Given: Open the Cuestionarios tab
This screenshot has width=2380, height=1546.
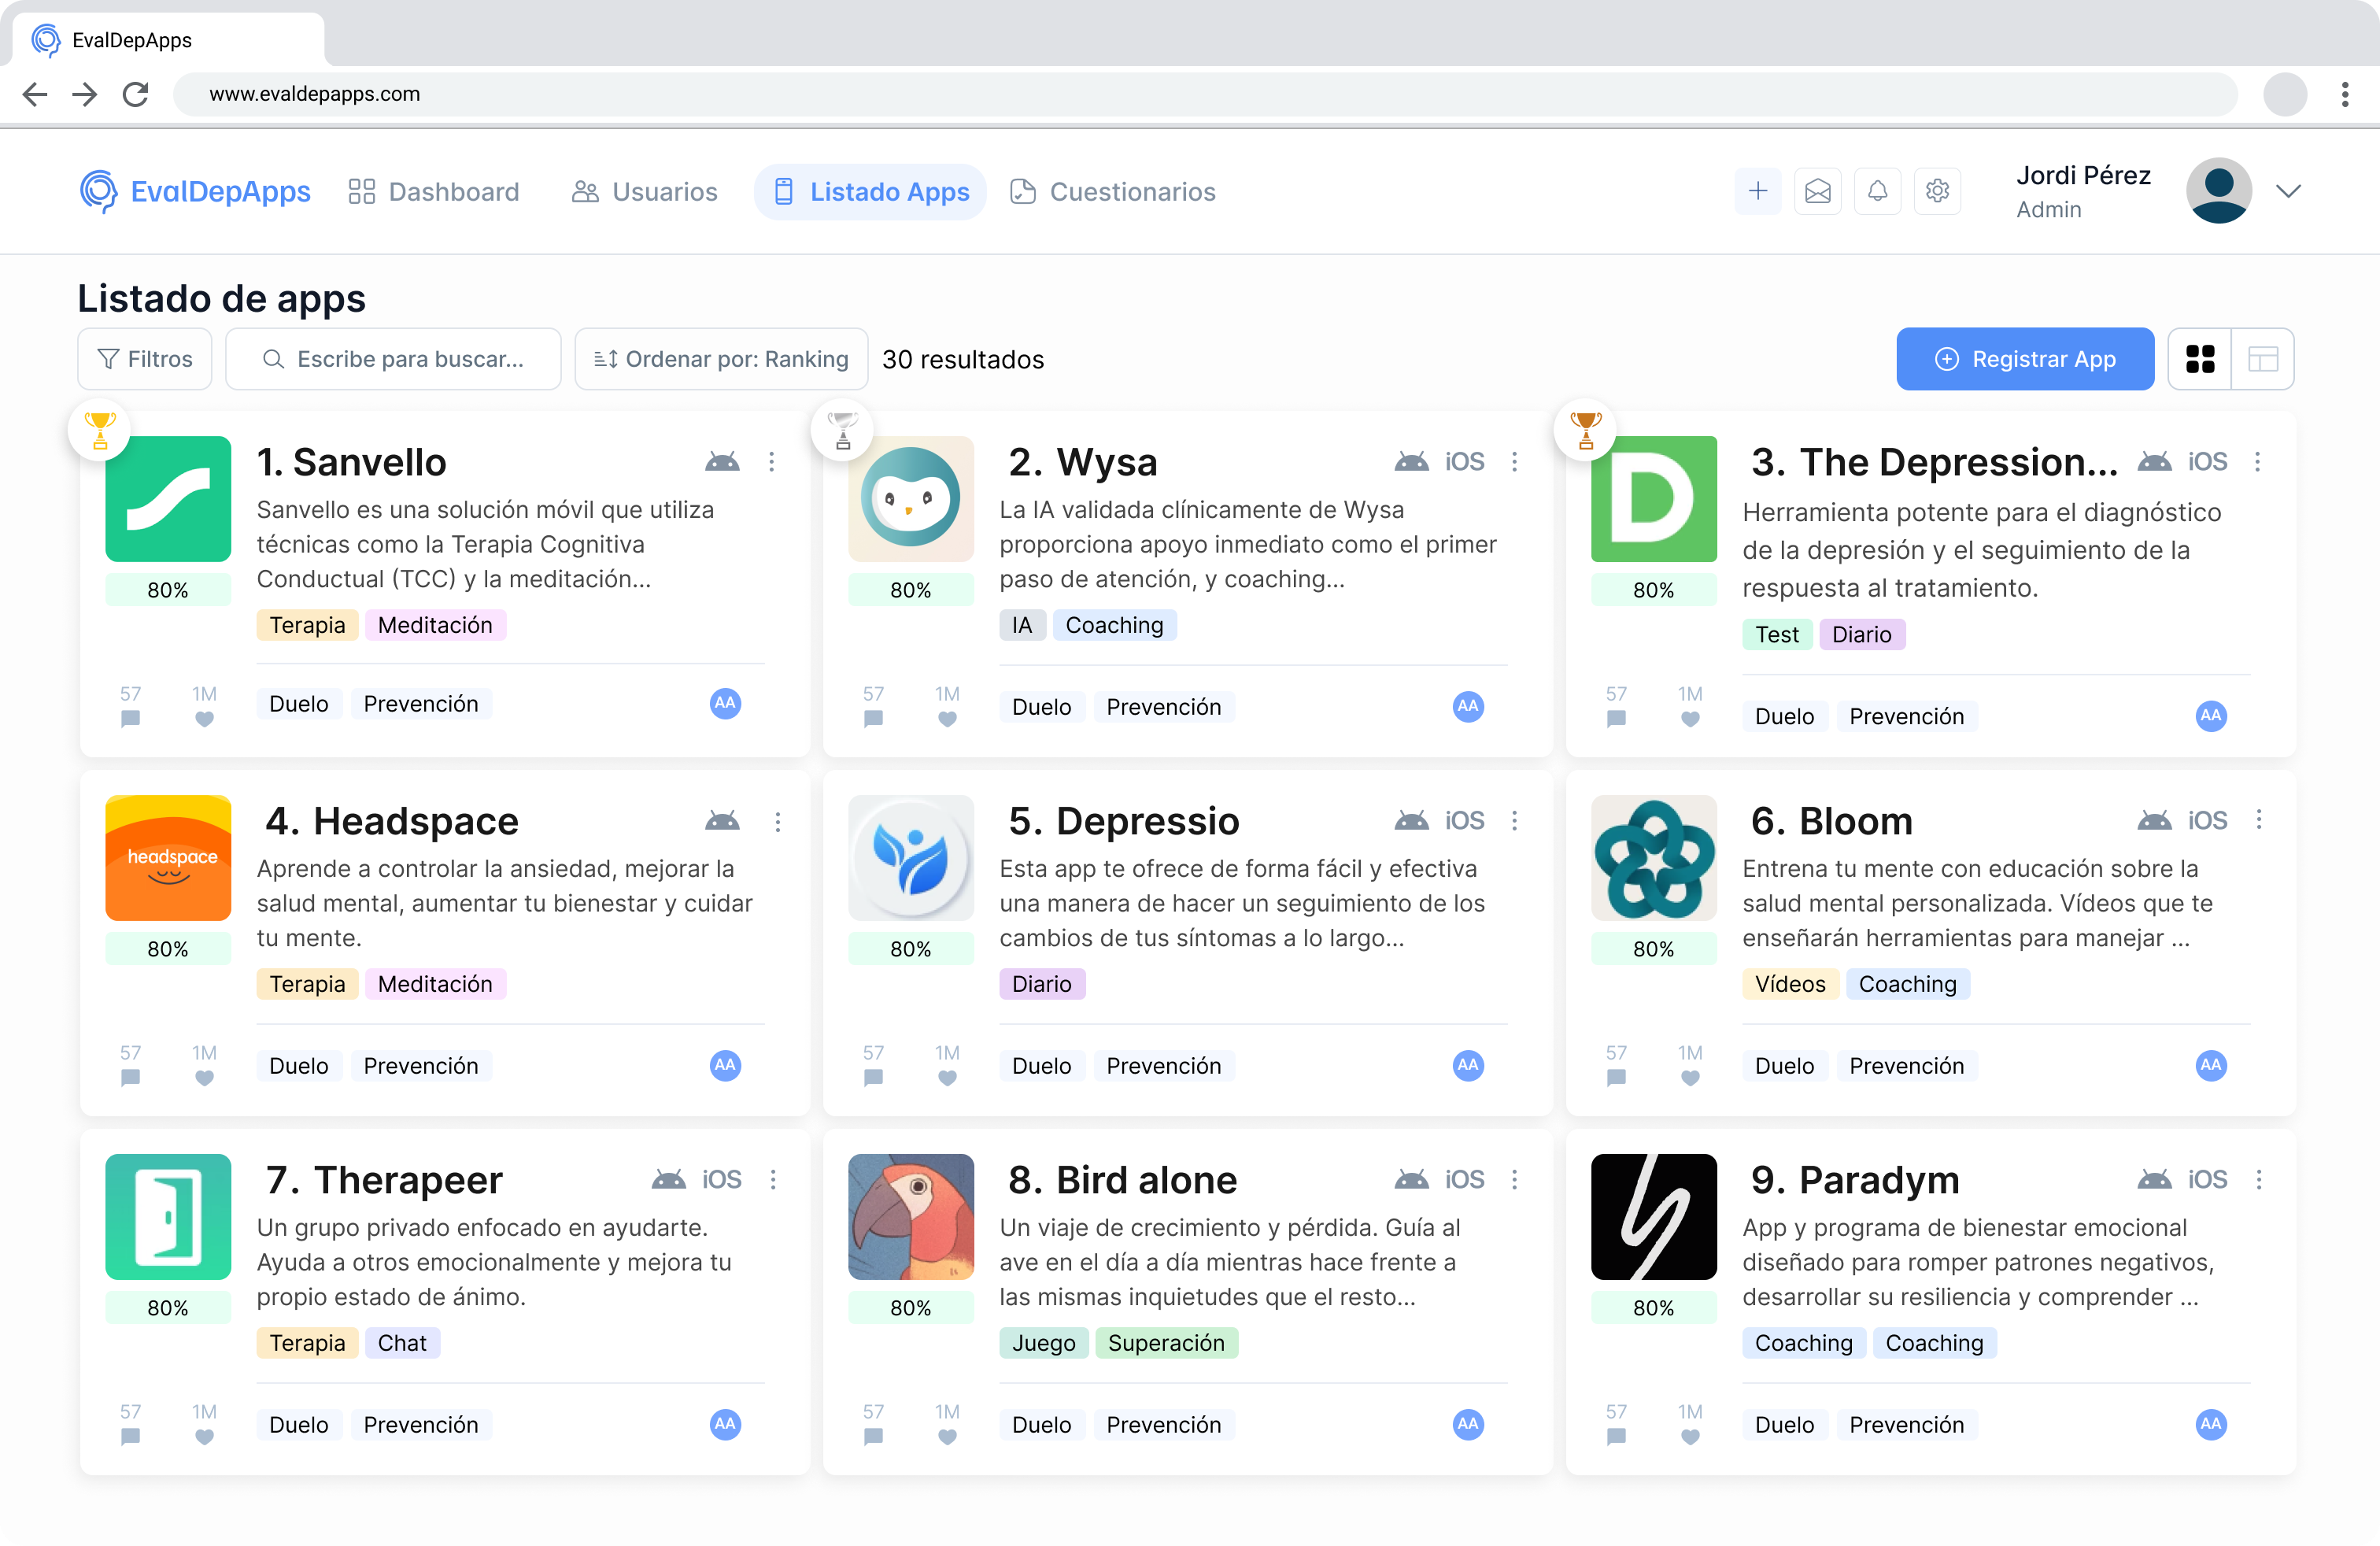Looking at the screenshot, I should (x=1112, y=191).
